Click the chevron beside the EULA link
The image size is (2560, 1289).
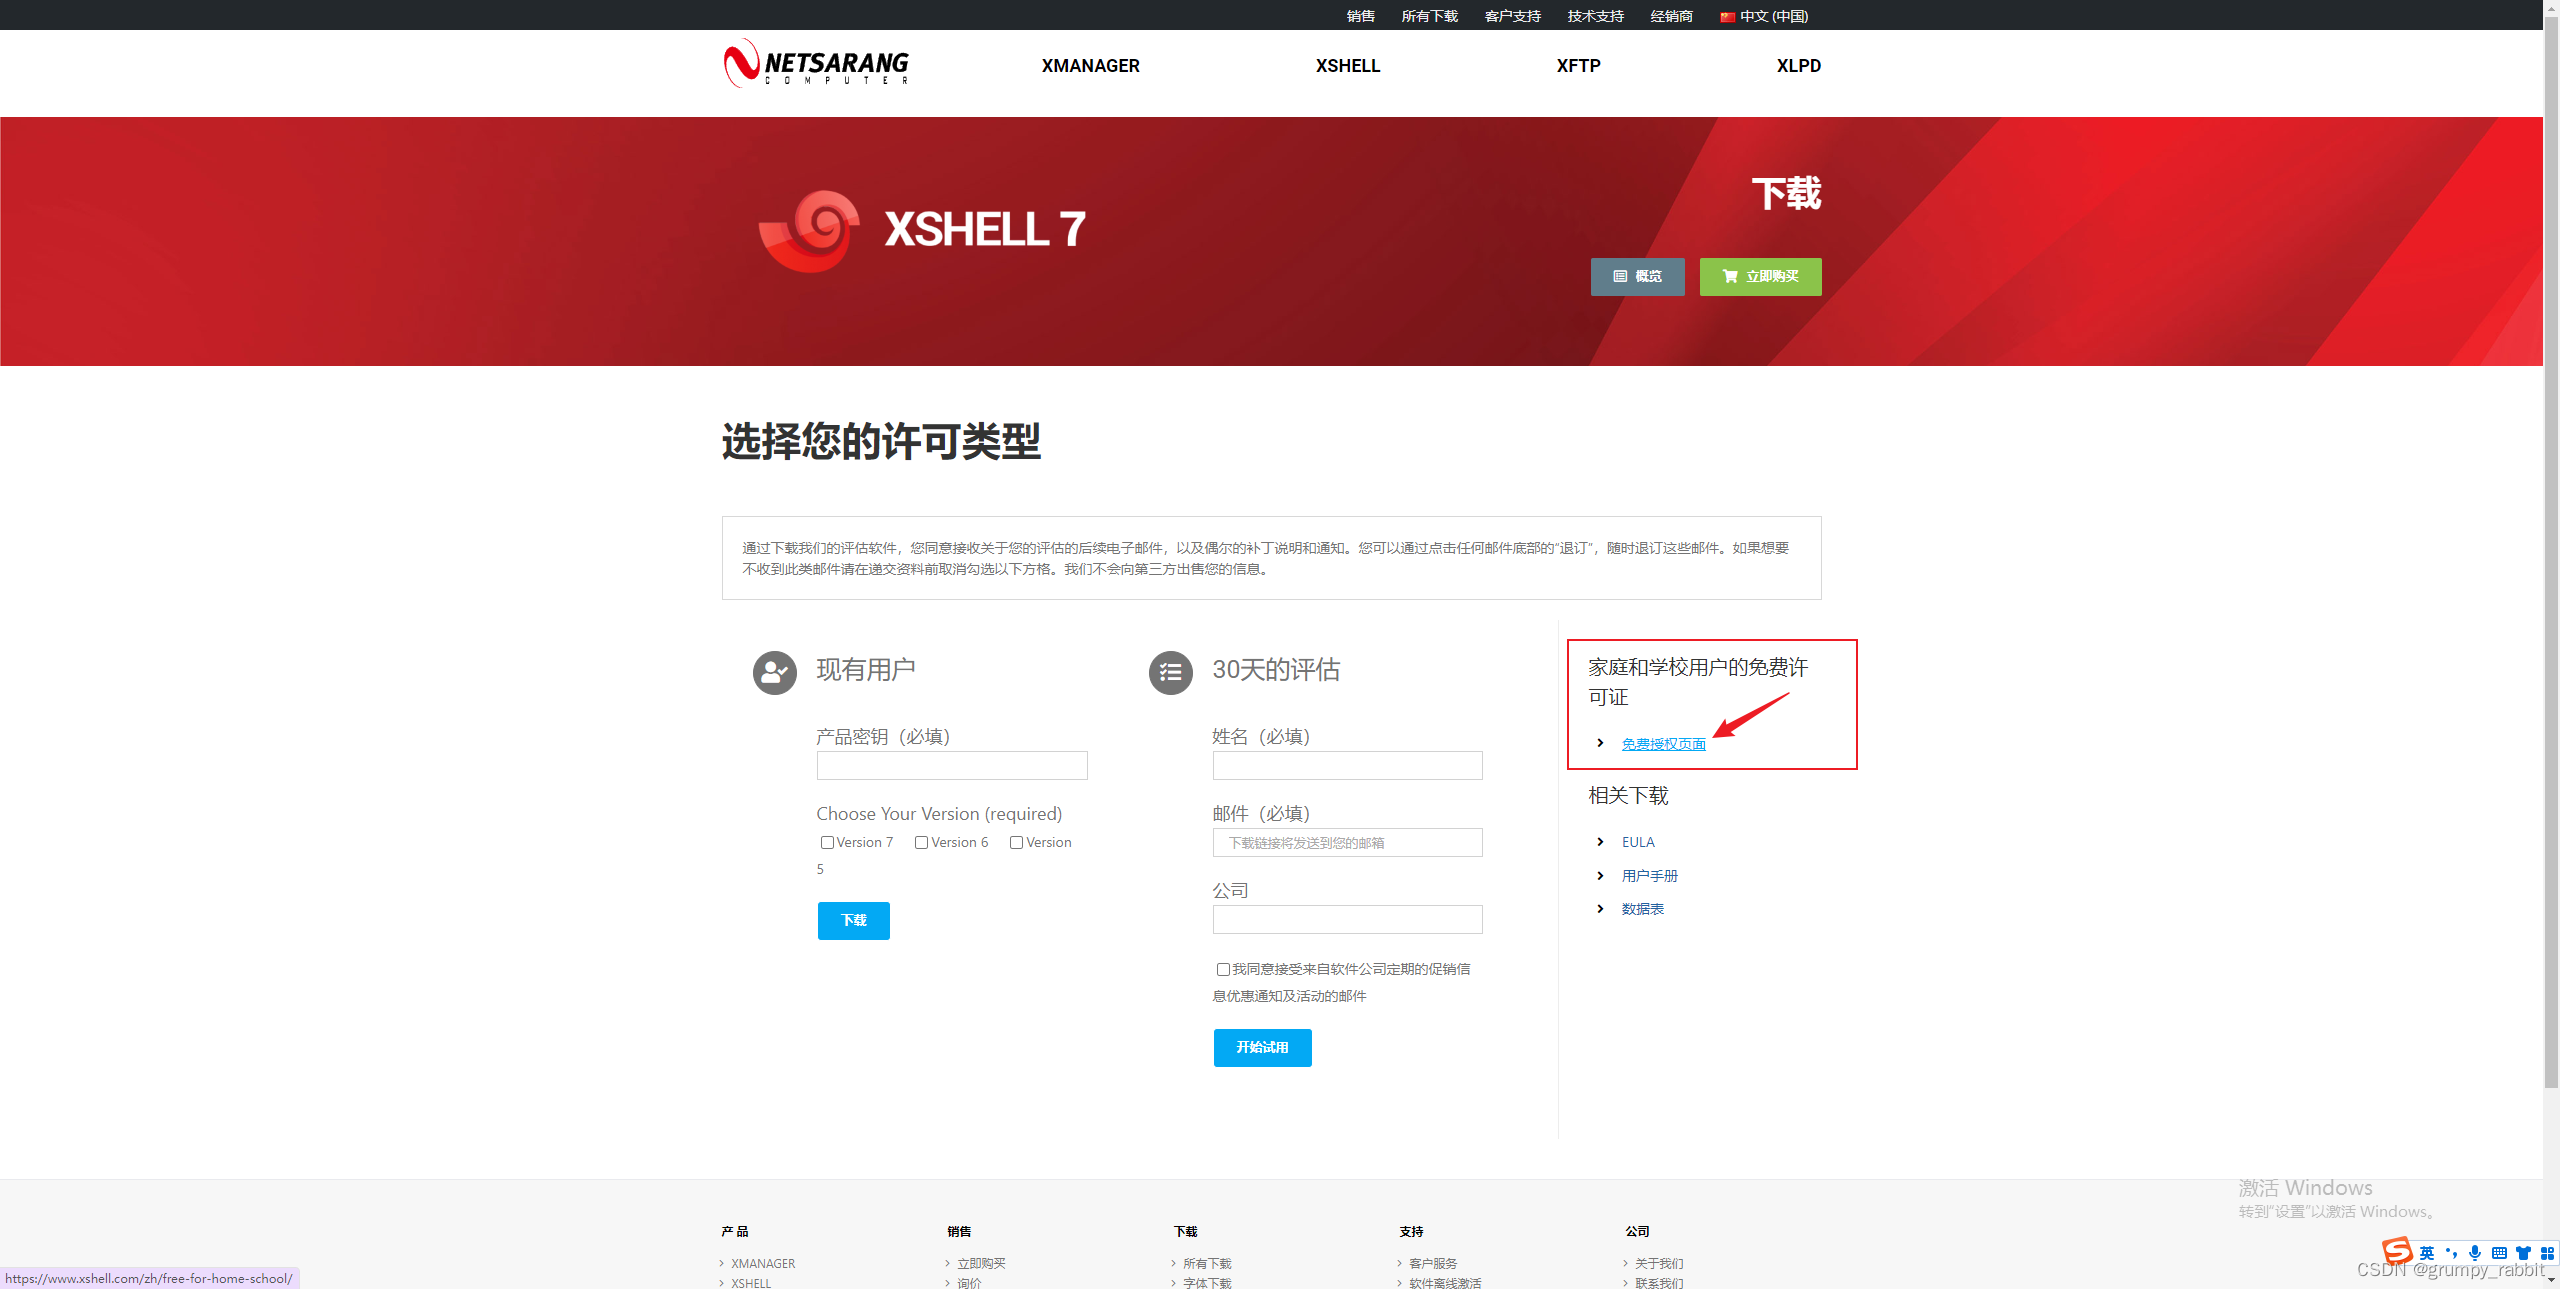pyautogui.click(x=1600, y=842)
